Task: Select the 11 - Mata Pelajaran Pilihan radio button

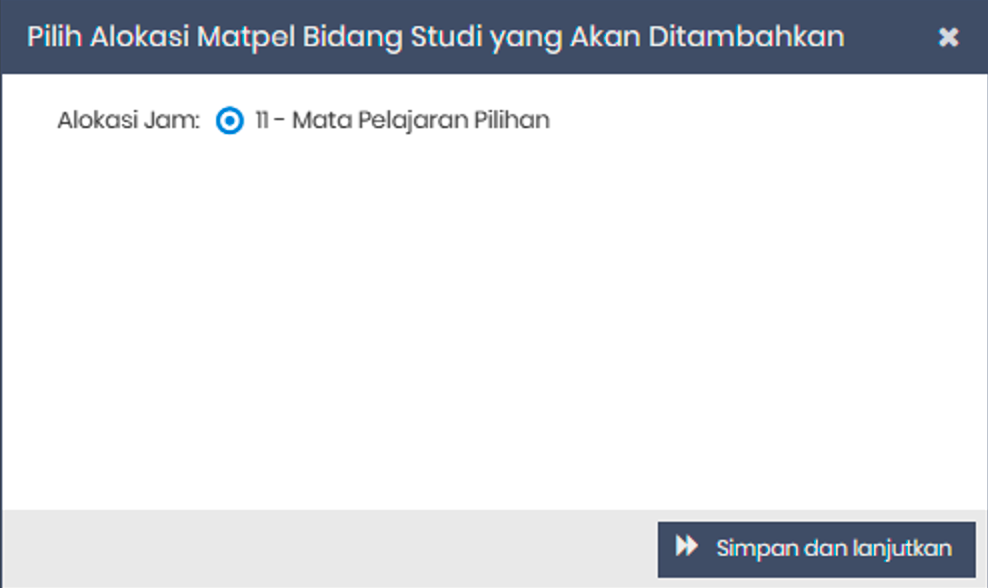Action: [x=229, y=120]
